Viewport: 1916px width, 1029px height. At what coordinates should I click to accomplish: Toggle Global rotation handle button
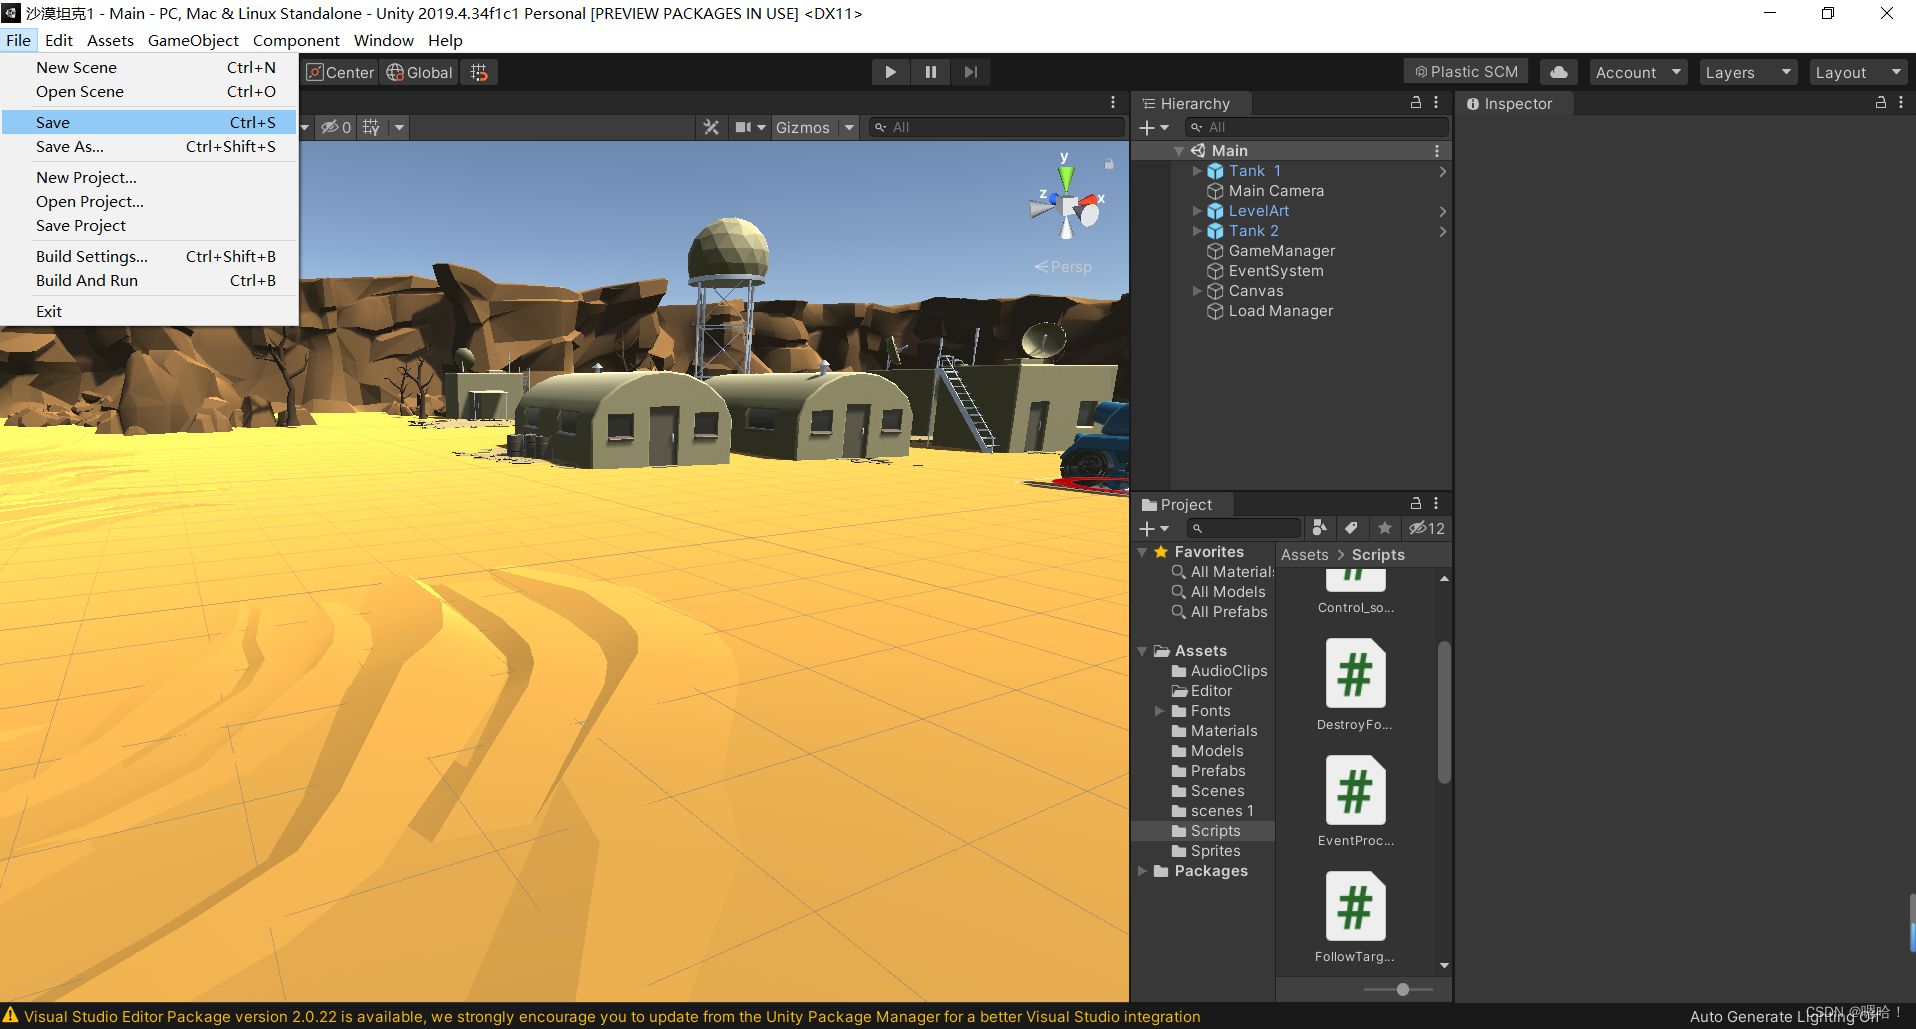click(420, 72)
